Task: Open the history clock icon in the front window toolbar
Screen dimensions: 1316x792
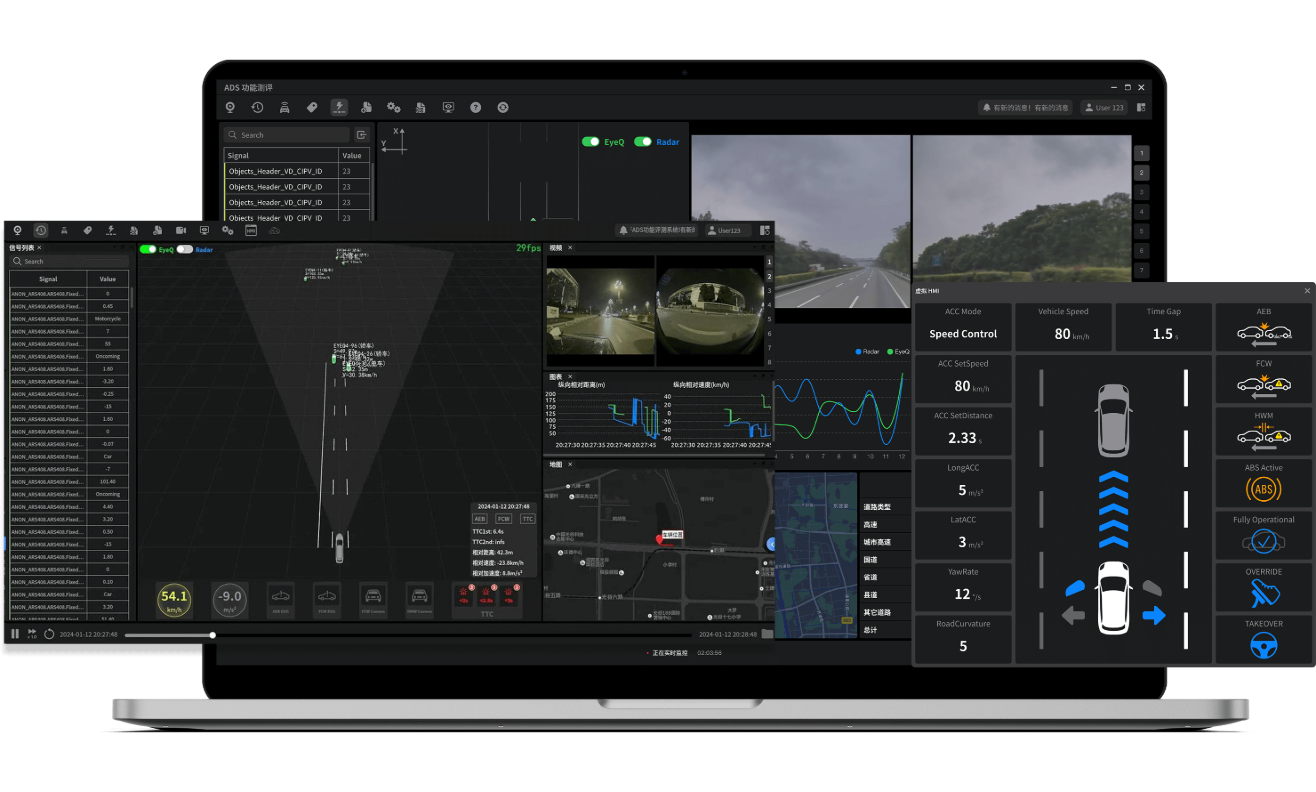Action: 41,230
